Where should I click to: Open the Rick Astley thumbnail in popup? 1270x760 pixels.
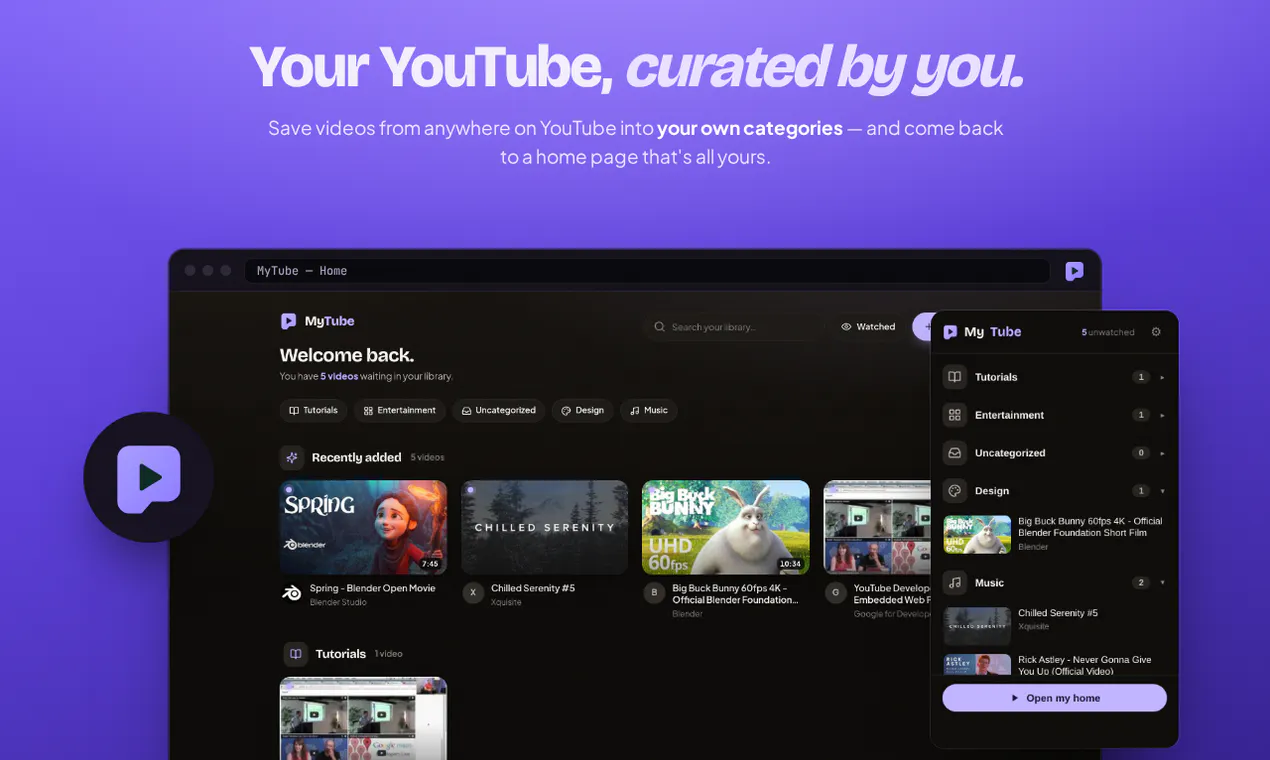977,665
